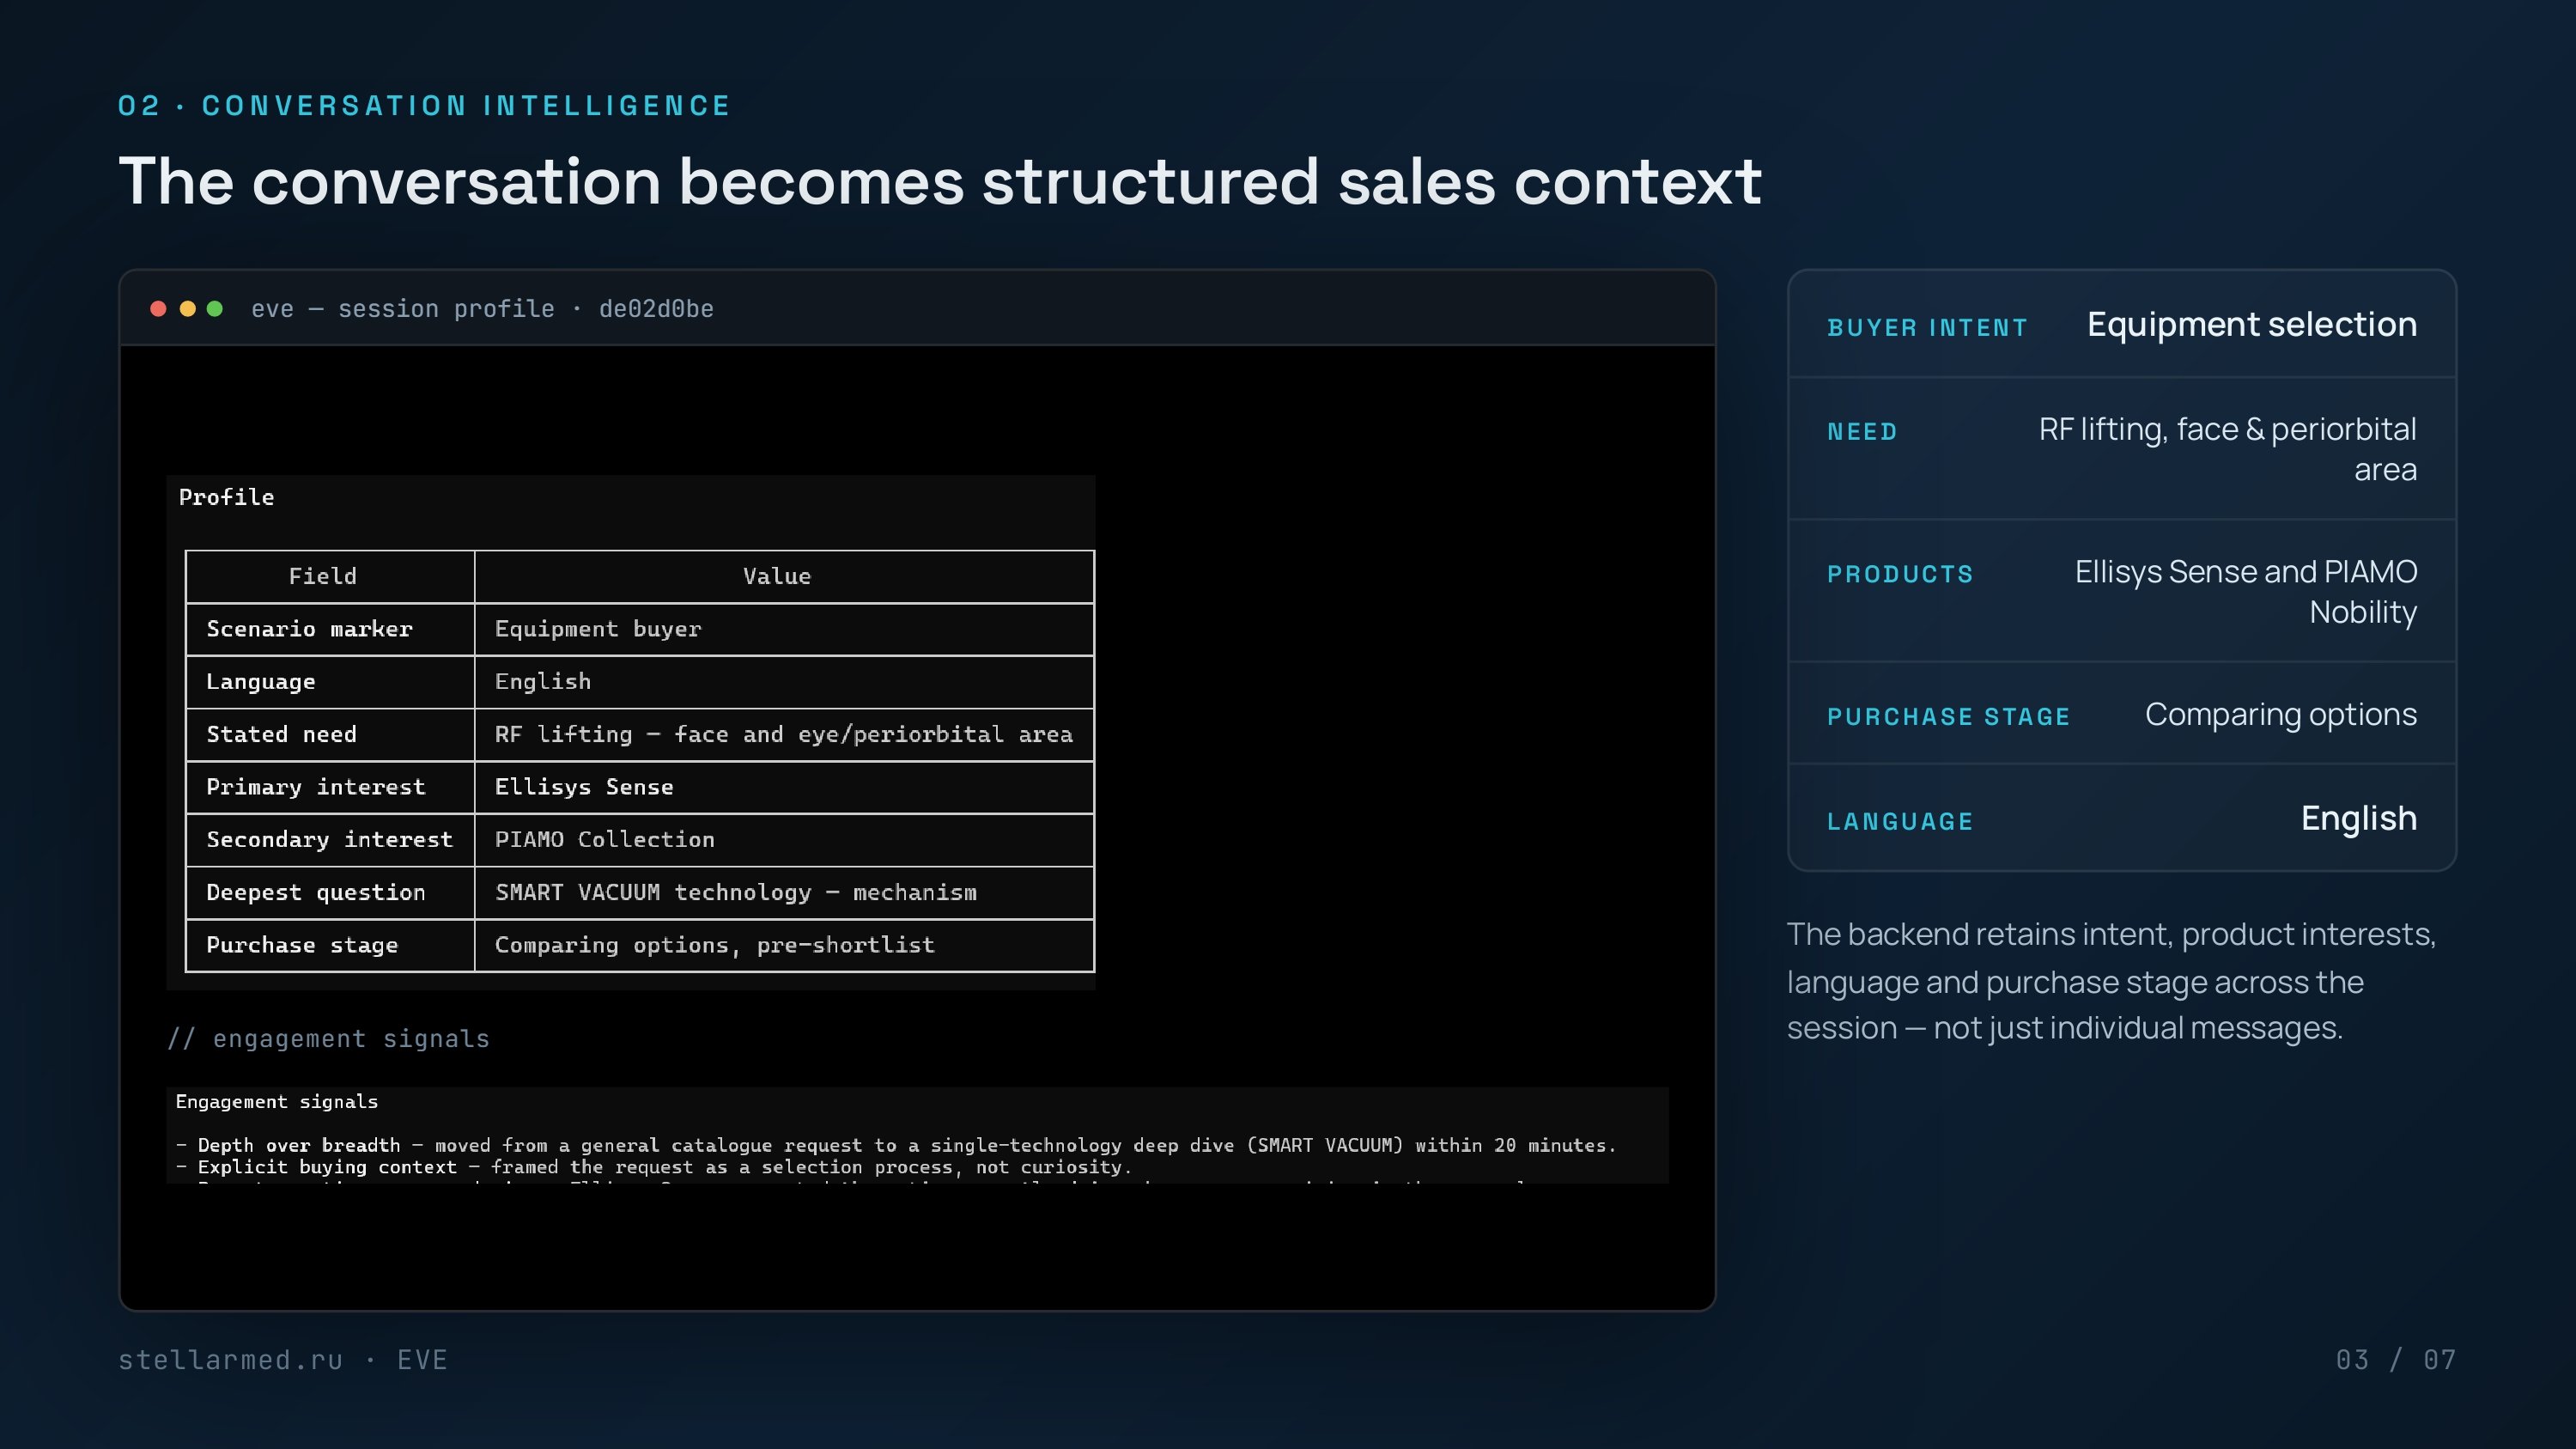Viewport: 2576px width, 1449px height.
Task: Select 'Ellisys Sense and PIAMO Nobility' in the card
Action: pyautogui.click(x=2246, y=592)
